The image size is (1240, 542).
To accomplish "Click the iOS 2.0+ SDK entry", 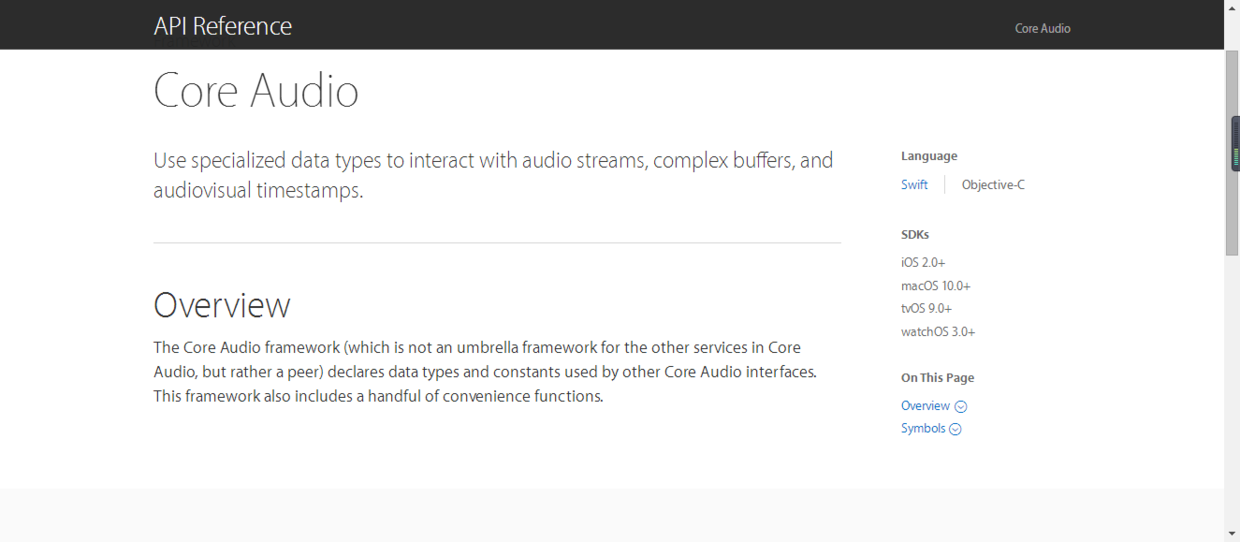I will coord(923,262).
